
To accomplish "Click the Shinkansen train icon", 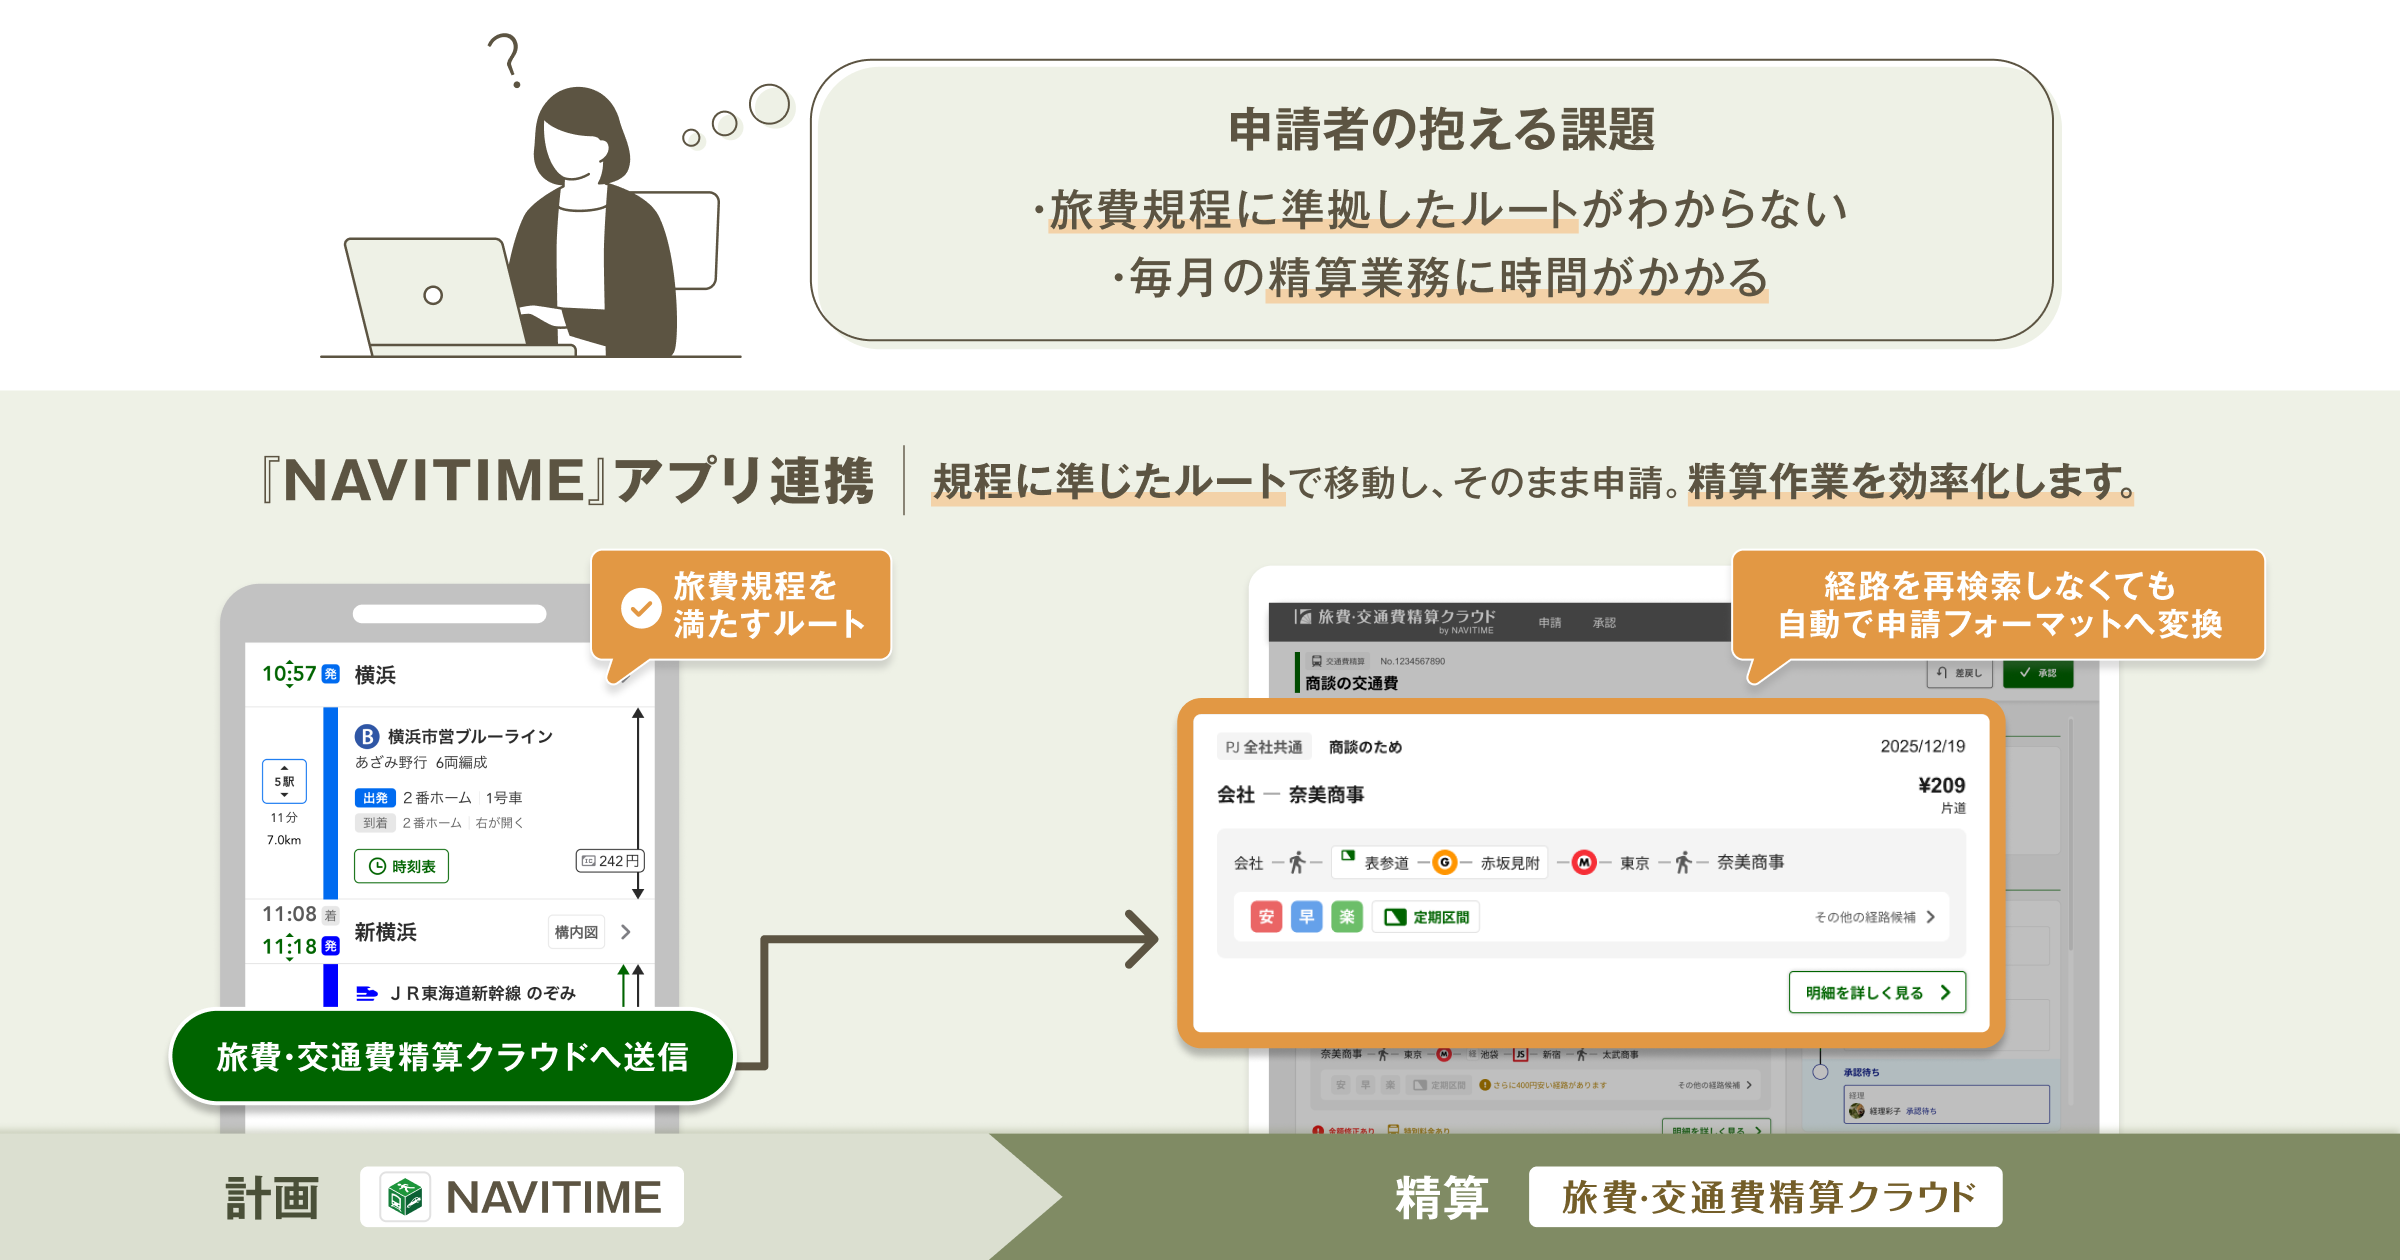I will (367, 993).
